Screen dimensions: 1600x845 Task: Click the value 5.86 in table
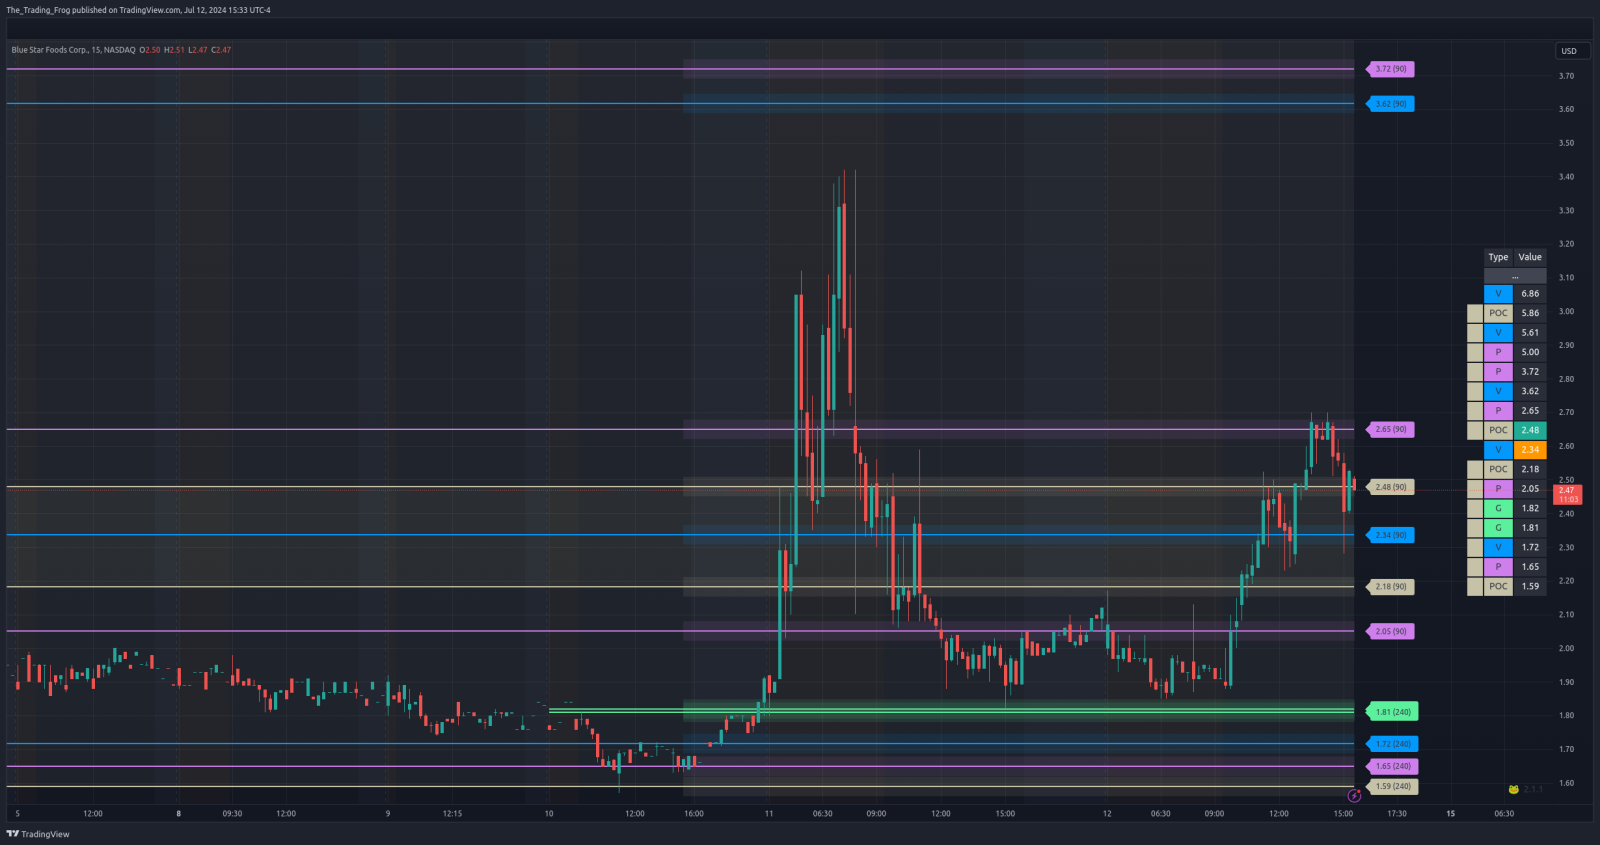(1530, 313)
